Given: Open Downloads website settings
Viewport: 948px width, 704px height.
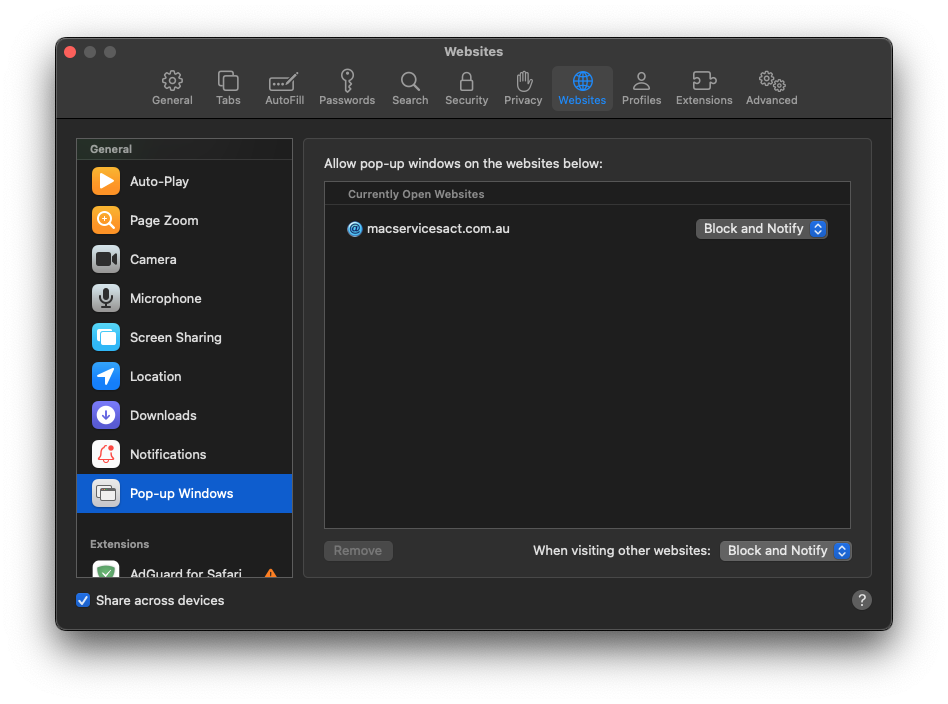Looking at the screenshot, I should [x=163, y=415].
